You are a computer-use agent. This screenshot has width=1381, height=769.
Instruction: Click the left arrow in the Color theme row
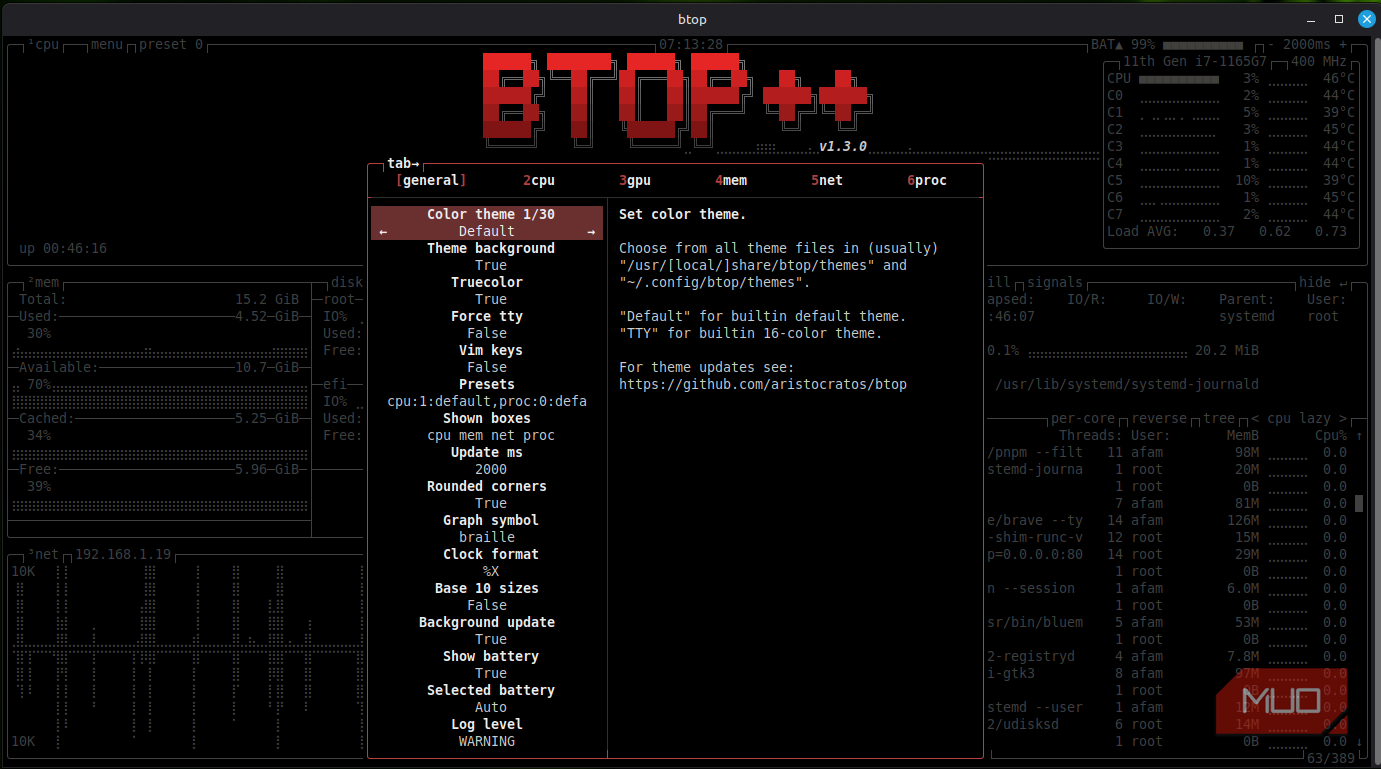(x=384, y=232)
